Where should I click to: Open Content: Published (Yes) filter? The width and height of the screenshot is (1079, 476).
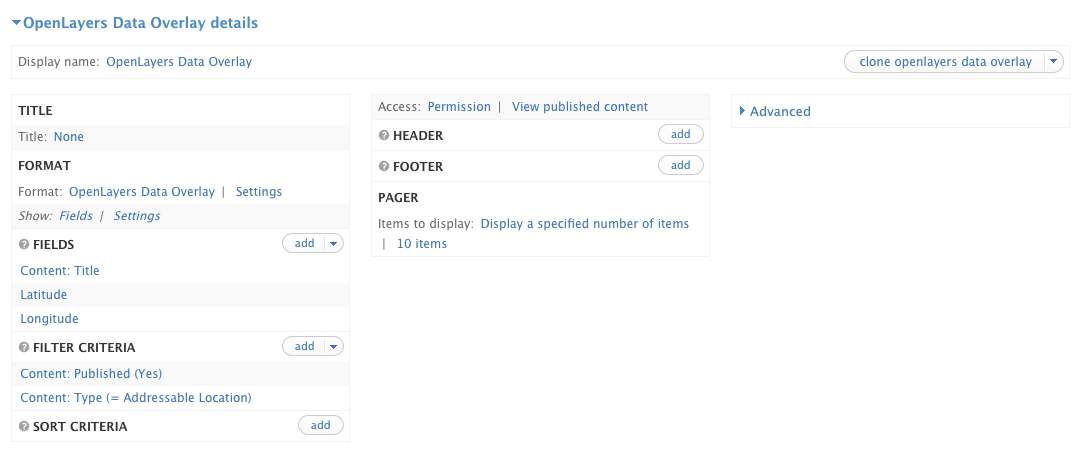coord(91,374)
